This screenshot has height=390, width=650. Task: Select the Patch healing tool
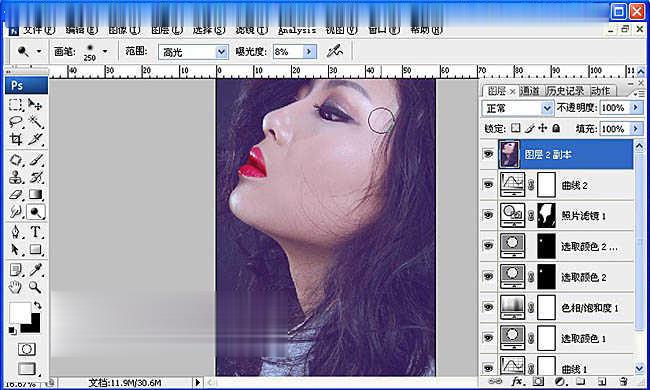(x=15, y=160)
